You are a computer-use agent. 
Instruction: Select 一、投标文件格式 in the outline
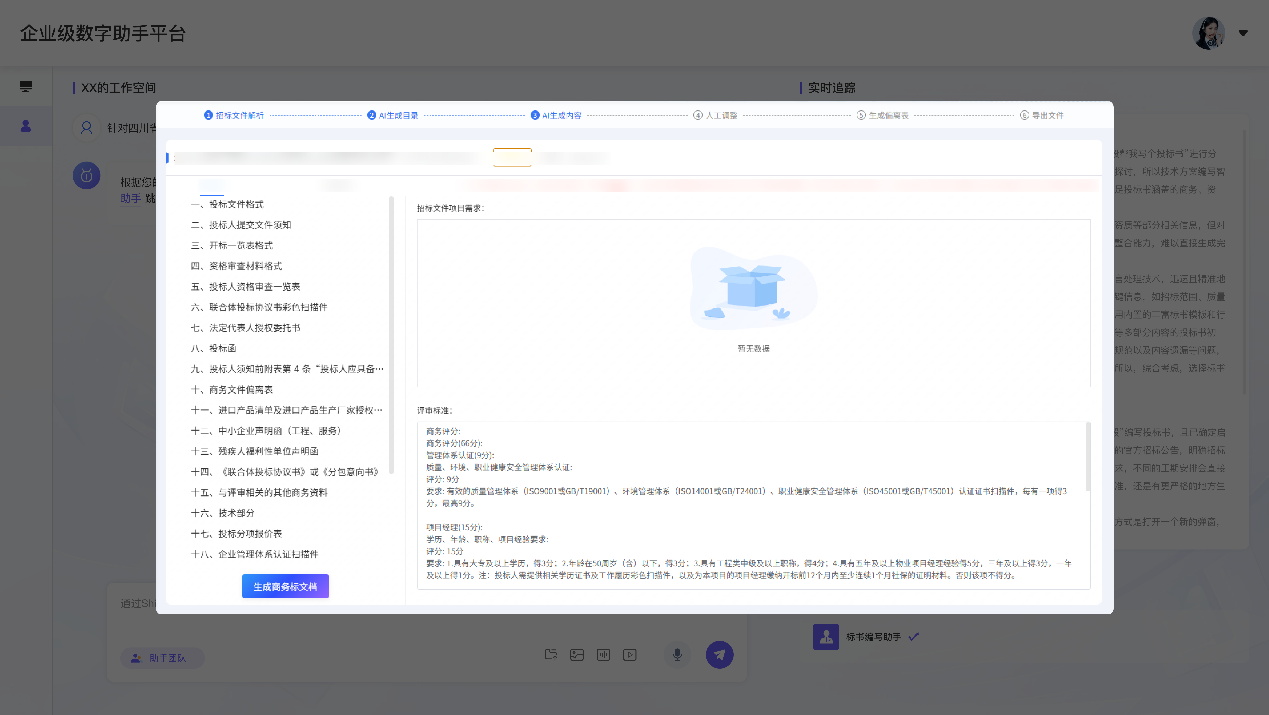(x=227, y=204)
